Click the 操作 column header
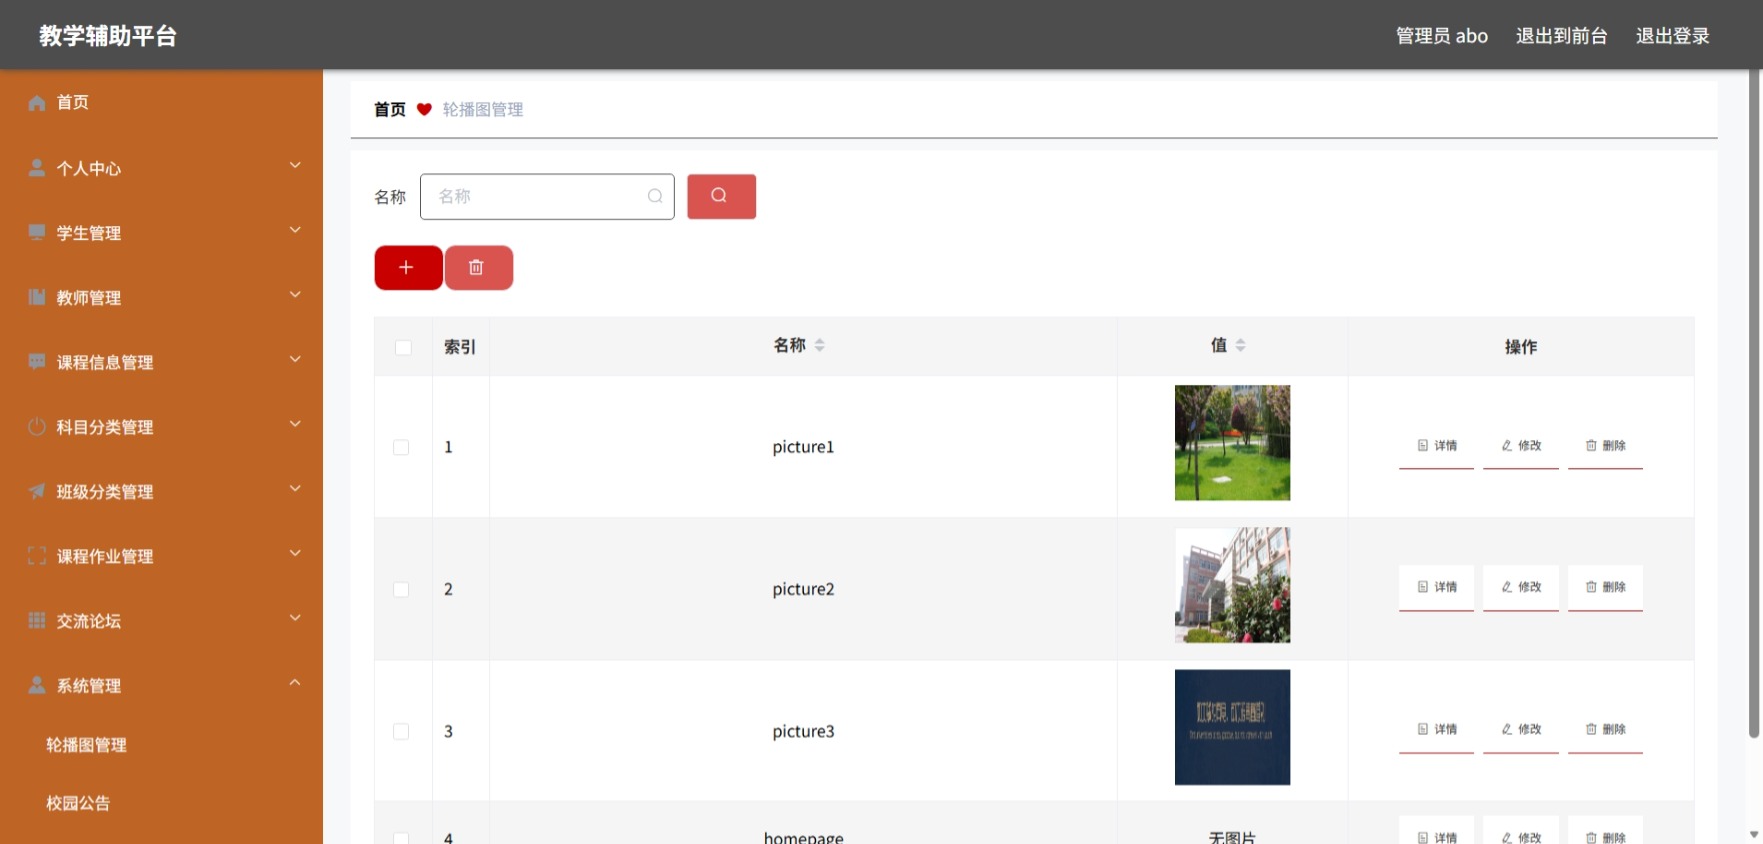Viewport: 1763px width, 844px height. (x=1521, y=347)
